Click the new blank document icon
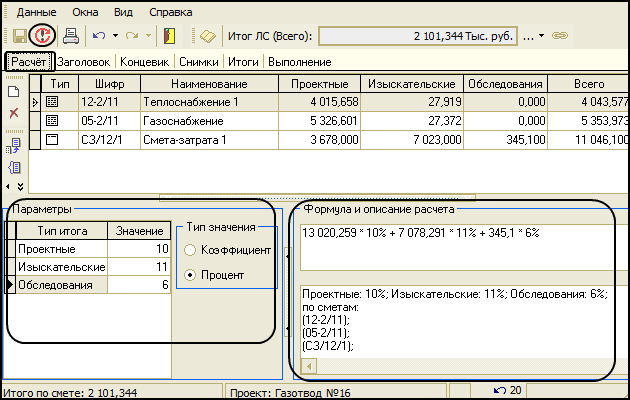 click(14, 92)
